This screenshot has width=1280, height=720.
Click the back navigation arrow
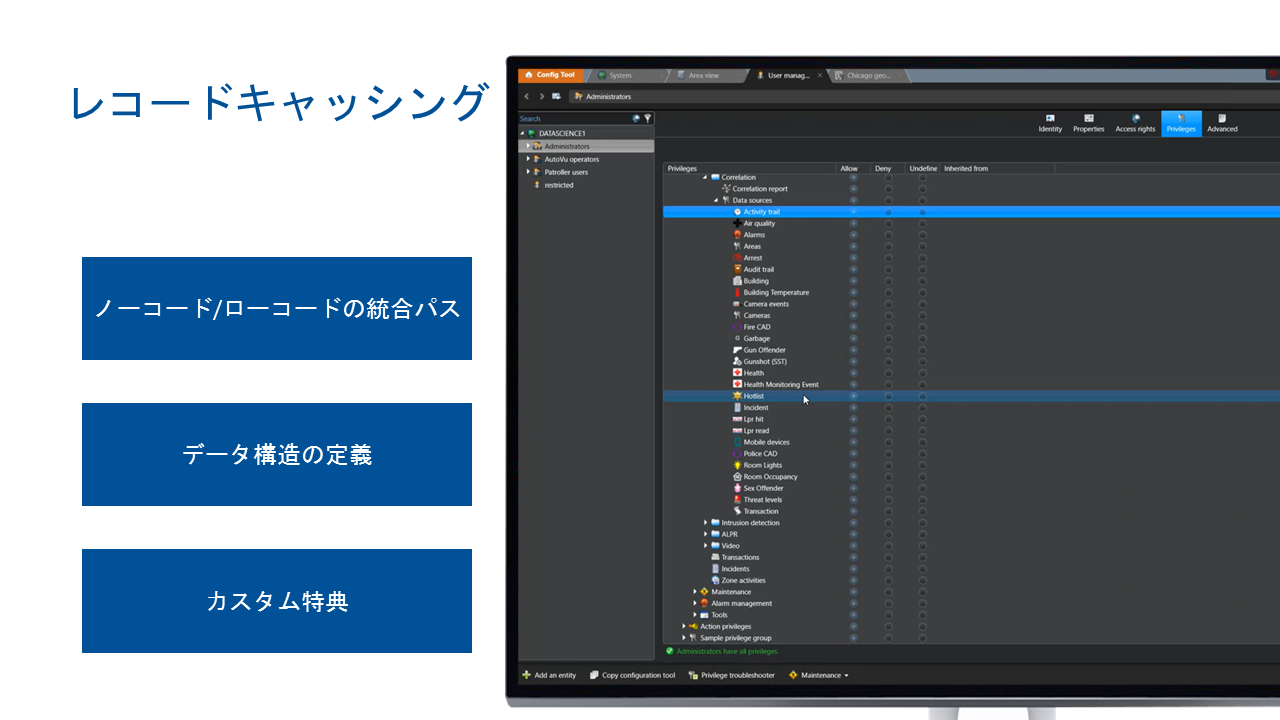527,97
